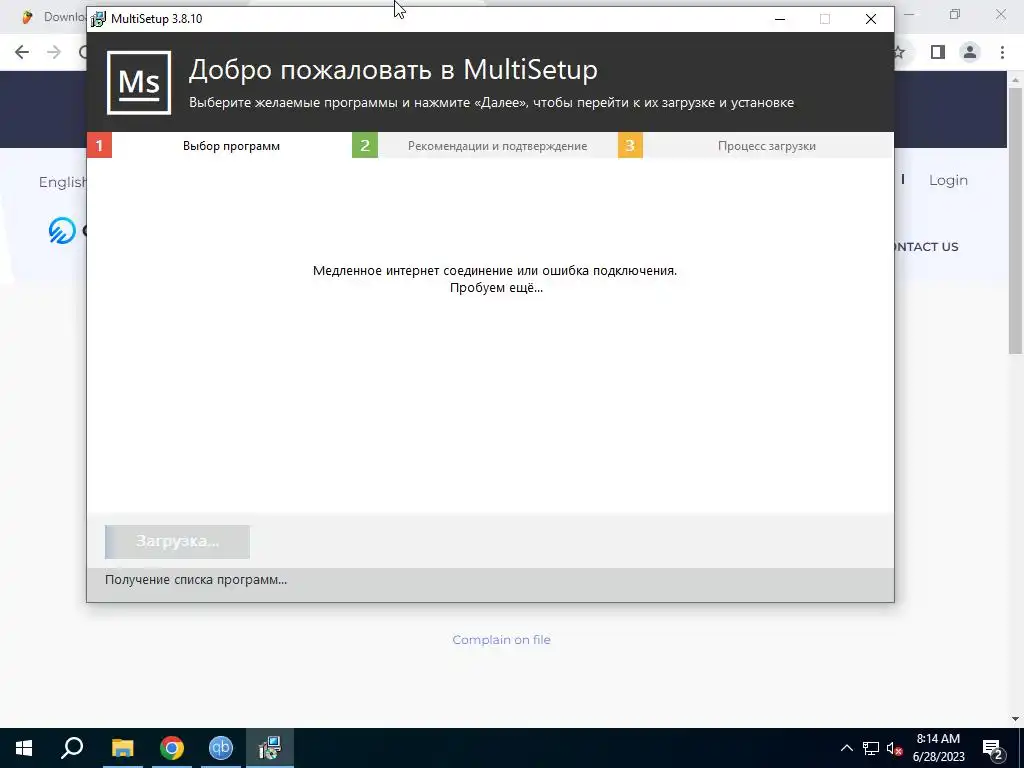Open Chrome side panel icon

click(x=938, y=52)
